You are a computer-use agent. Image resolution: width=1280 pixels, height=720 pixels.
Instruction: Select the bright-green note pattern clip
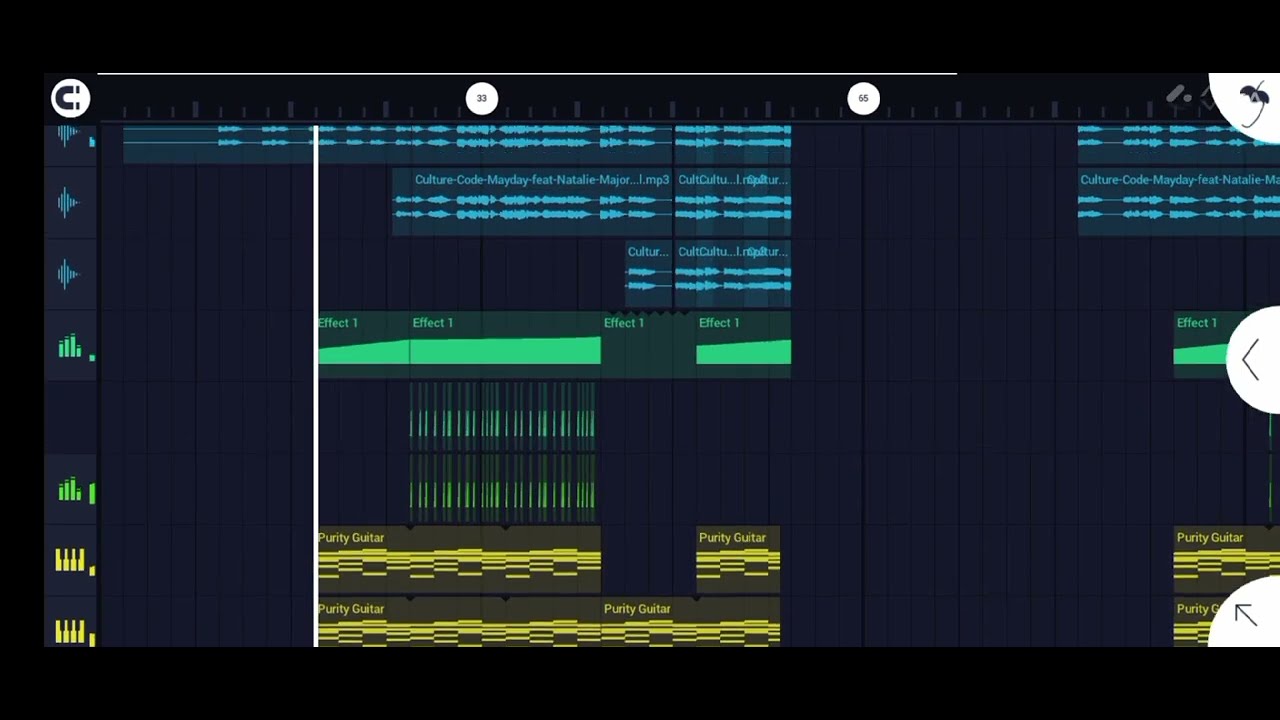coord(503,489)
